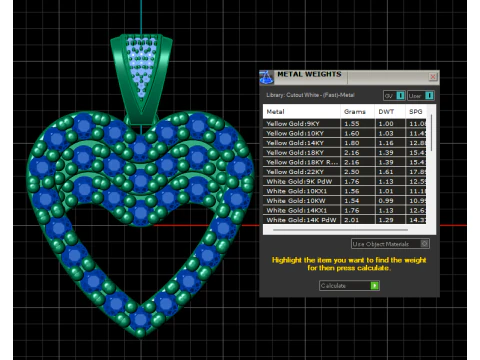
Task: Select the Yellow Gold:18KY row
Action: point(345,152)
